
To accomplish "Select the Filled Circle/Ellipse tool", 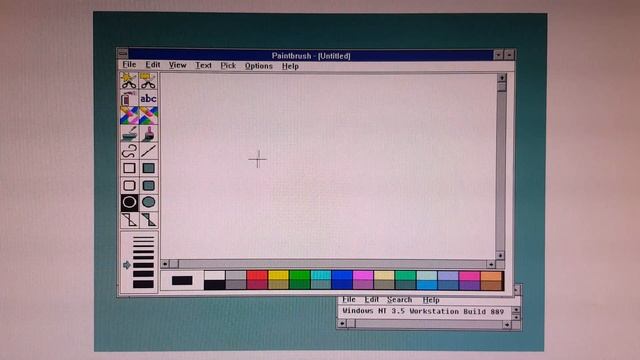I will (148, 202).
